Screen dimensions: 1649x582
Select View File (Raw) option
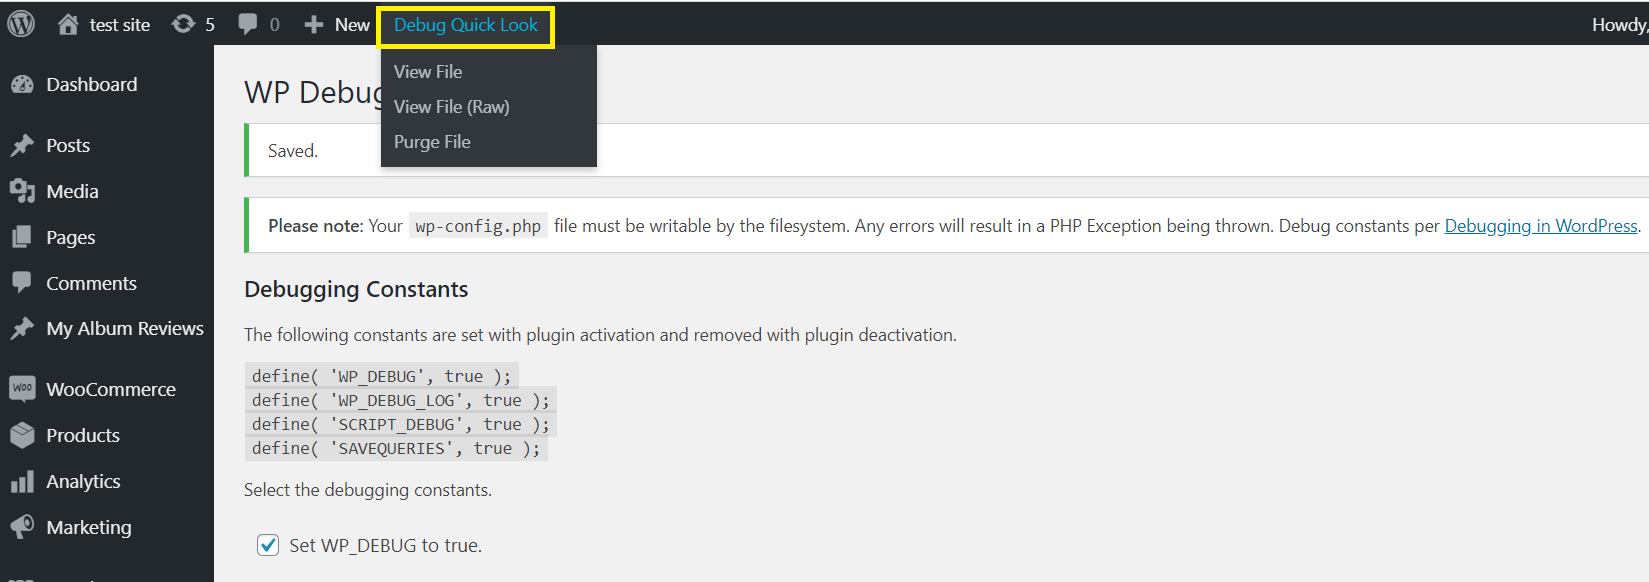pos(451,107)
